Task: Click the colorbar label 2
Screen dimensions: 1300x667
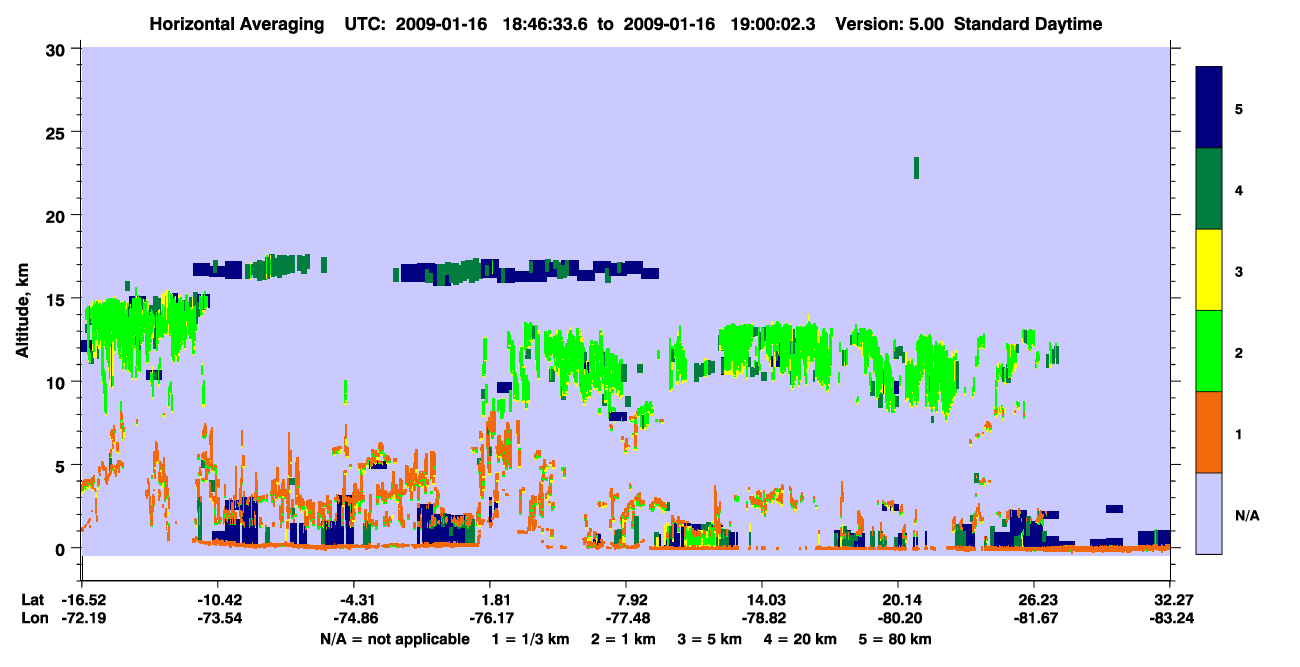Action: (x=1239, y=352)
